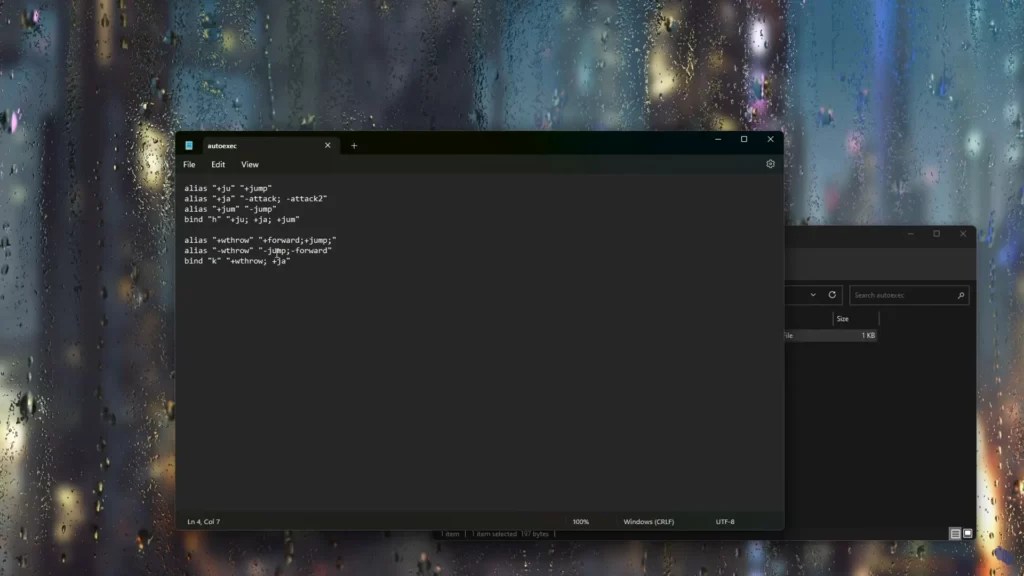
Task: Open Notepad settings via gear icon
Action: 769,164
